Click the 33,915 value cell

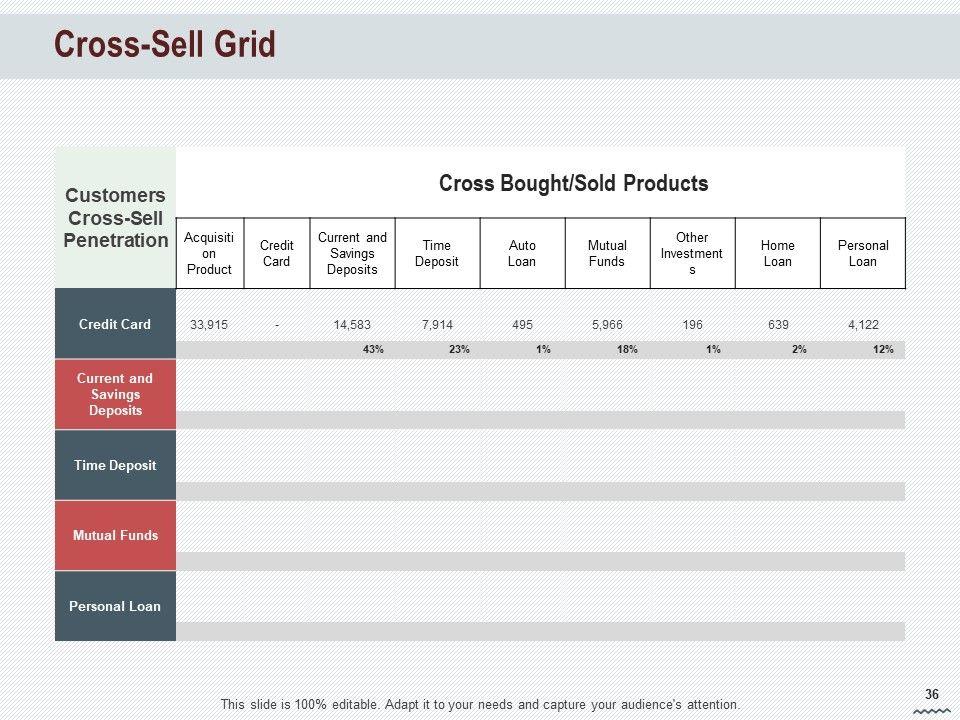[209, 324]
